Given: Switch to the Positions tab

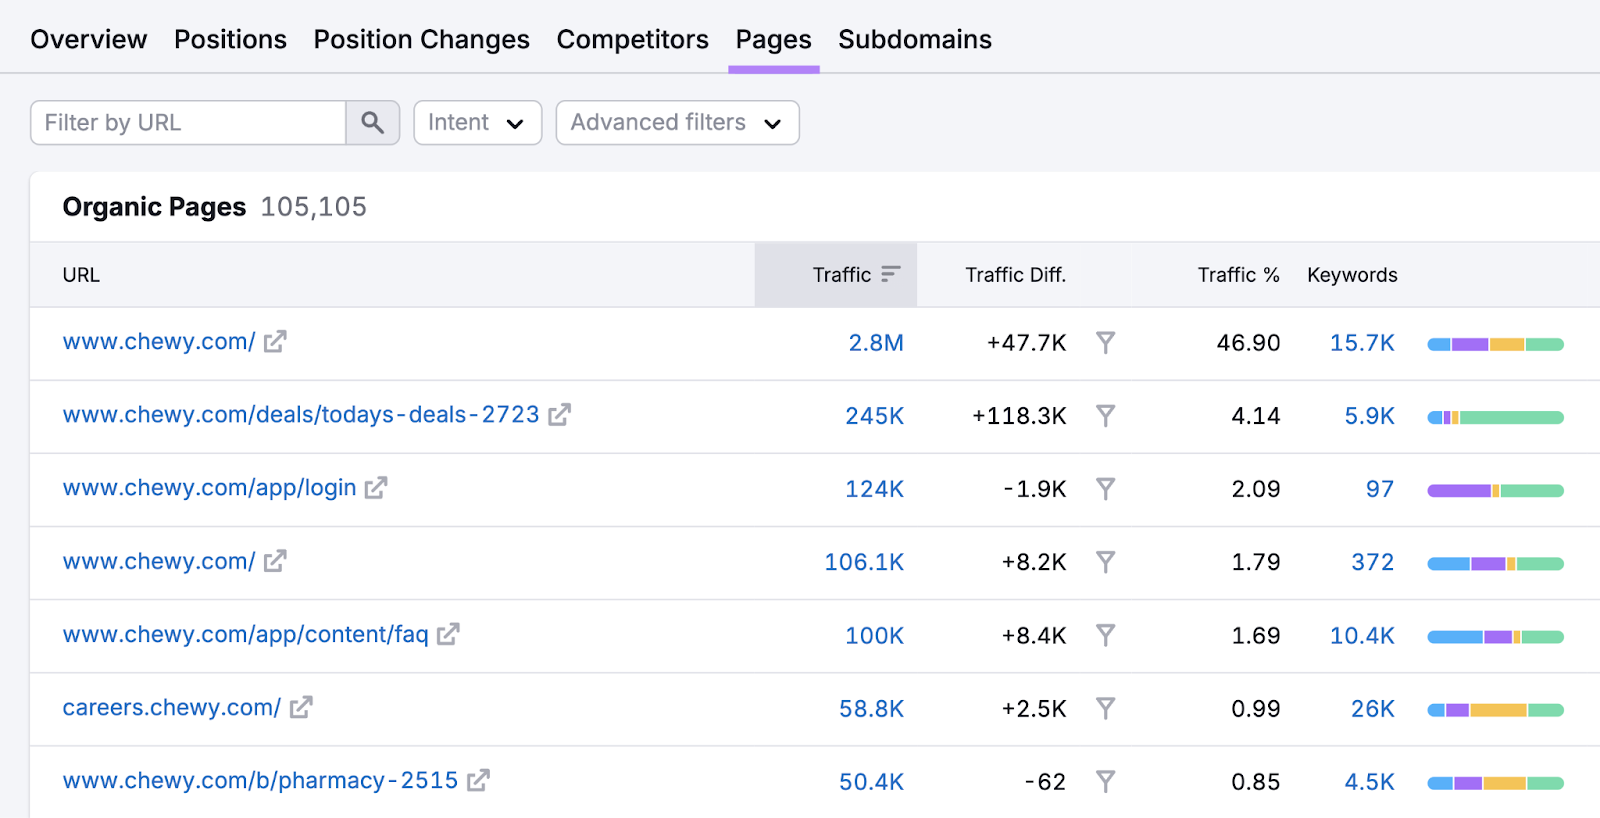Looking at the screenshot, I should point(230,39).
